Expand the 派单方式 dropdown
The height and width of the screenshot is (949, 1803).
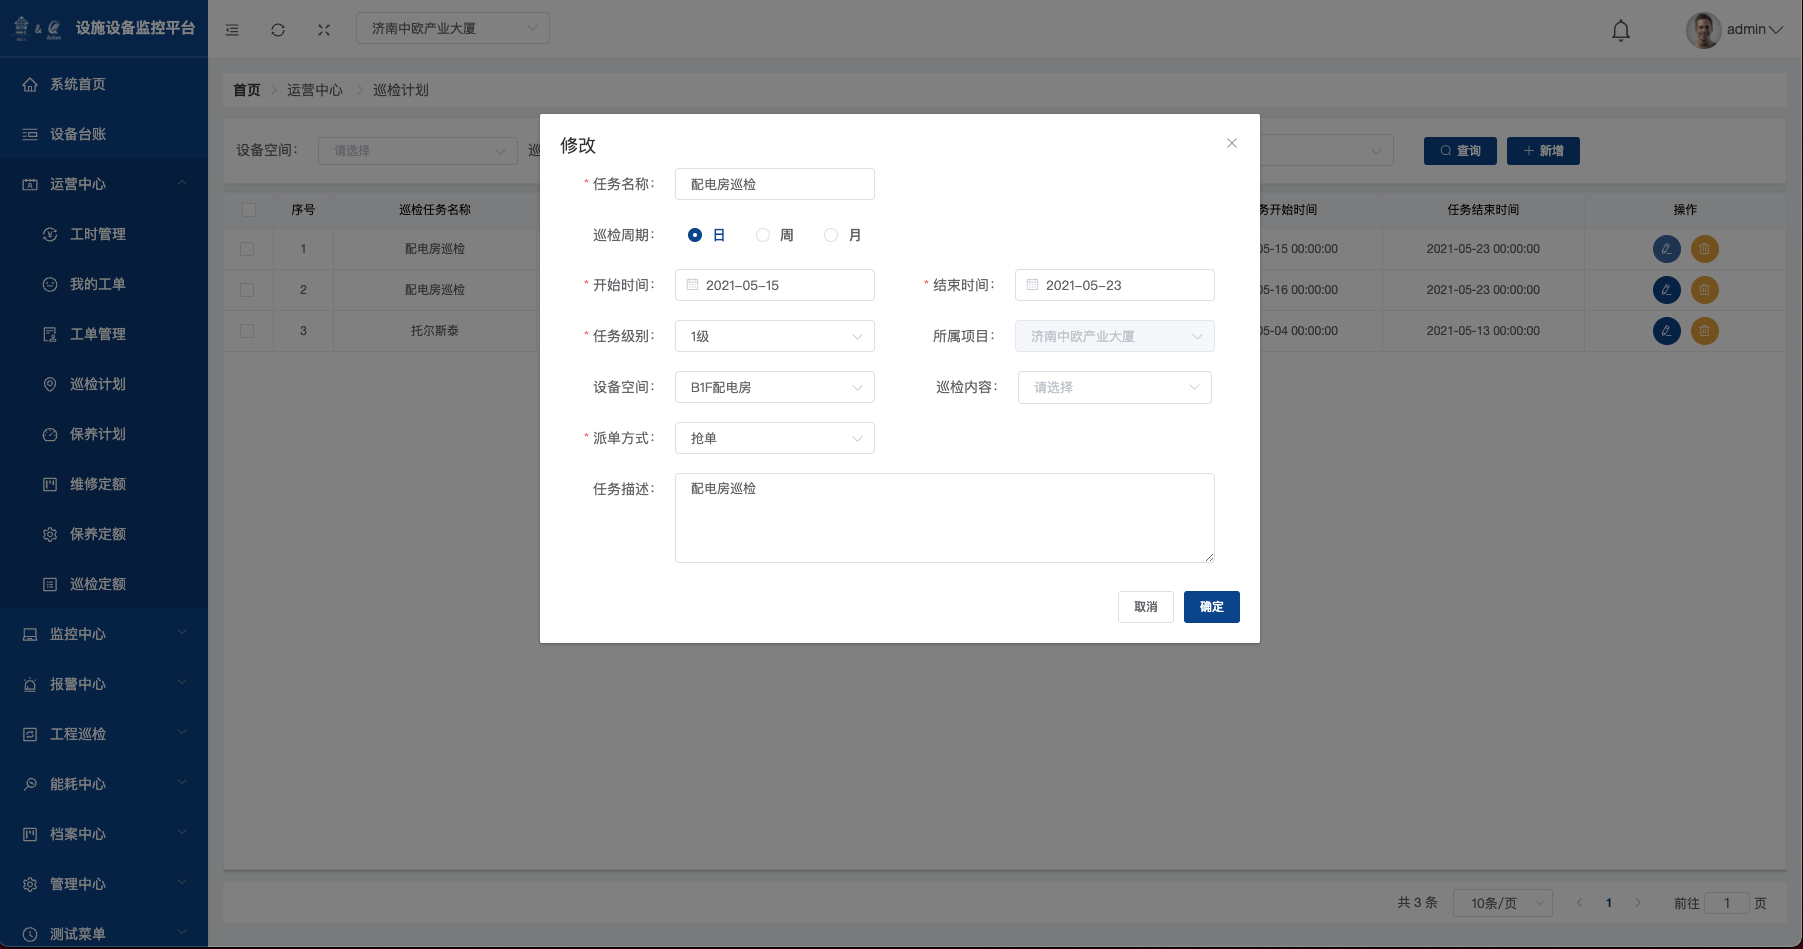point(774,438)
